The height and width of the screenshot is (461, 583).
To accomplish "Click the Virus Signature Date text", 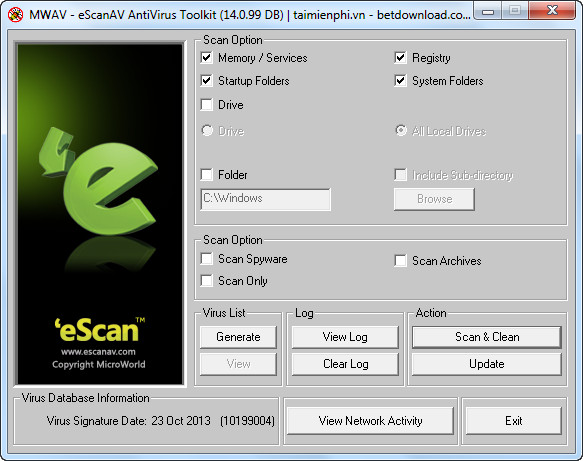I will [x=161, y=421].
